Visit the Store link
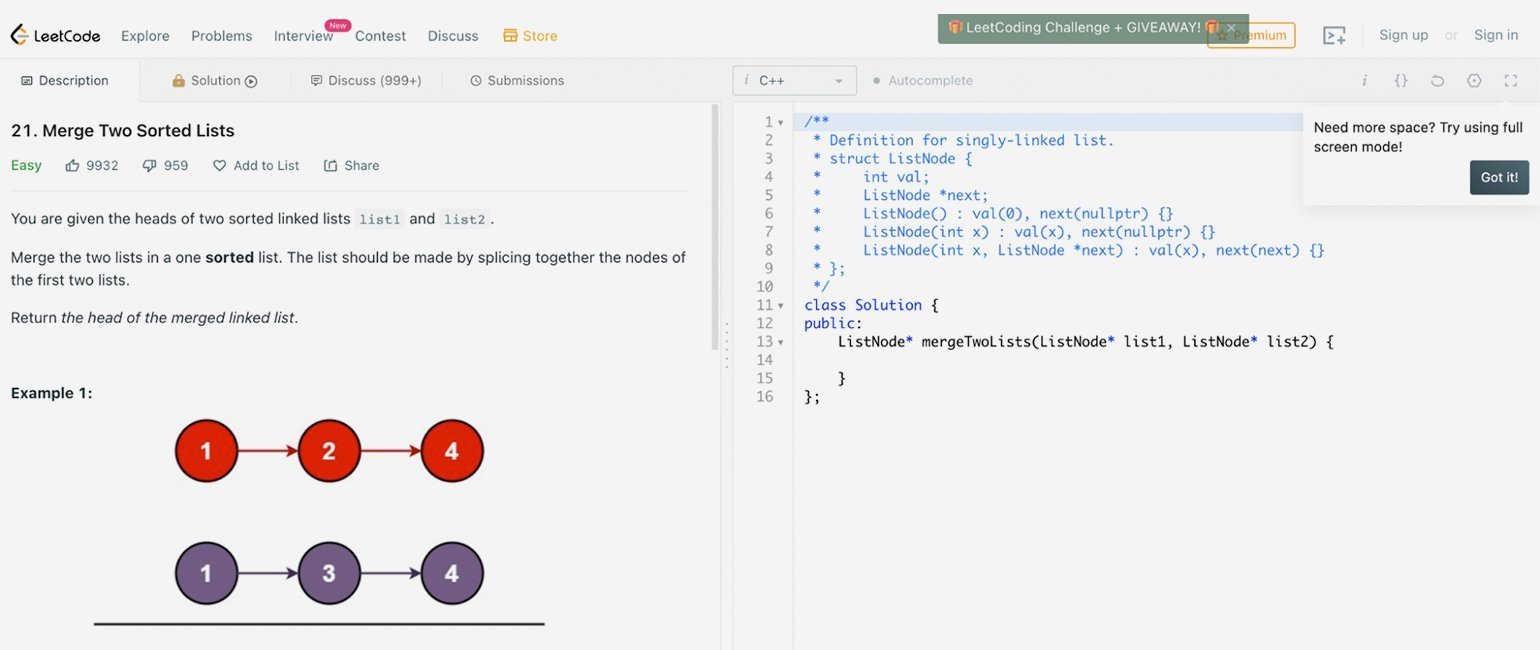 click(x=530, y=36)
